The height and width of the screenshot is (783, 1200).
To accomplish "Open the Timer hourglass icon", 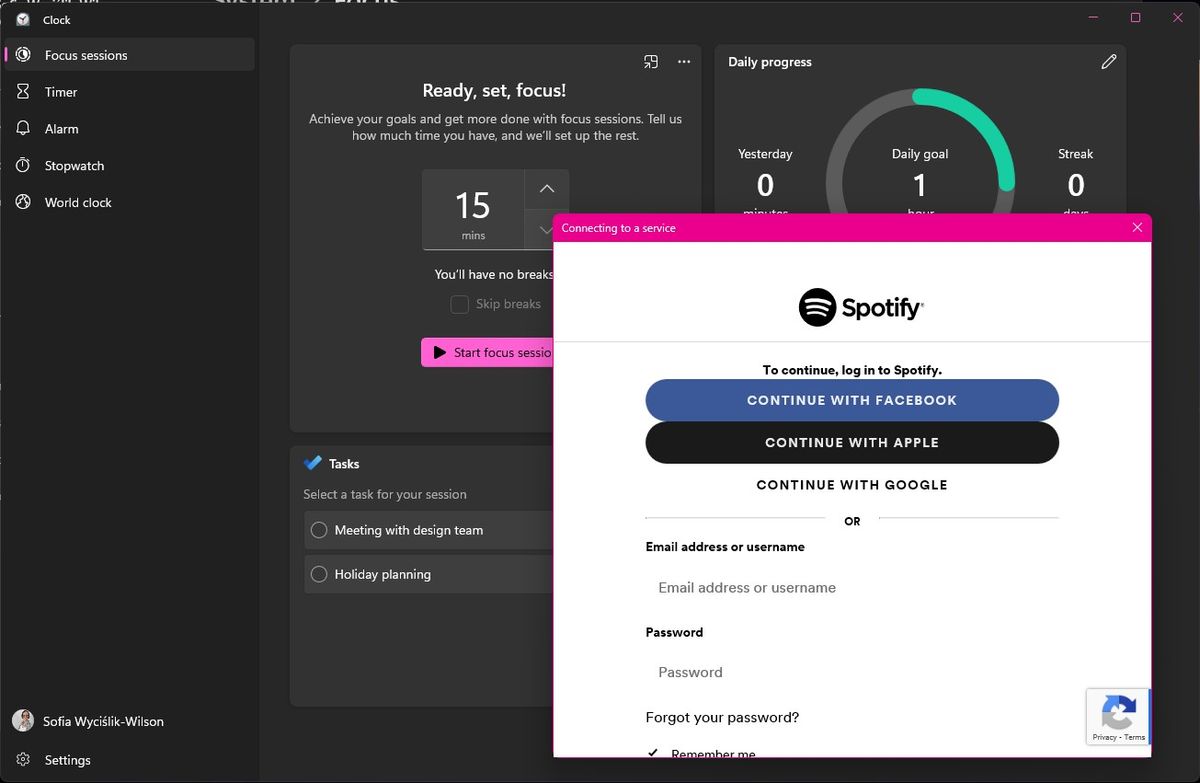I will point(23,92).
